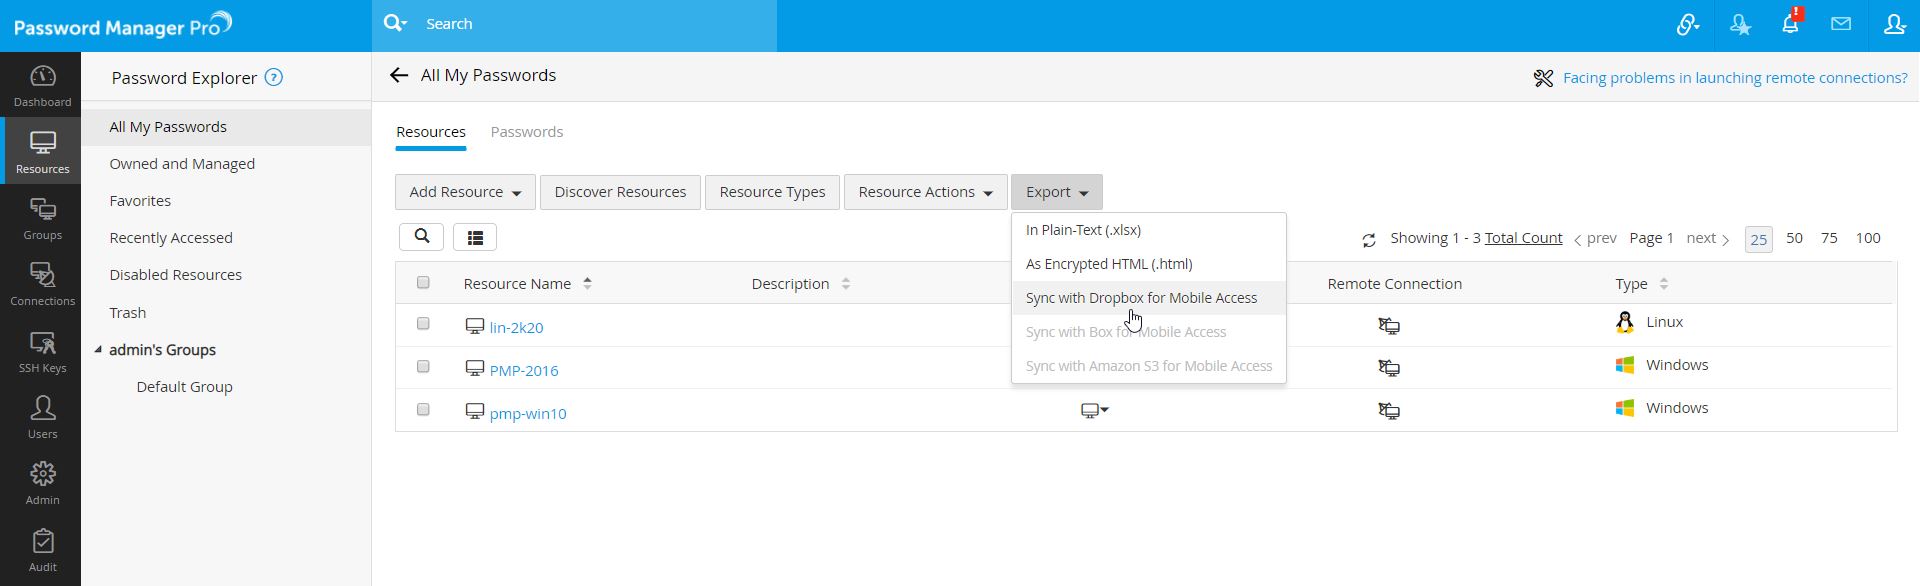Expand the Resource Actions dropdown
Viewport: 1920px width, 586px height.
click(x=925, y=192)
